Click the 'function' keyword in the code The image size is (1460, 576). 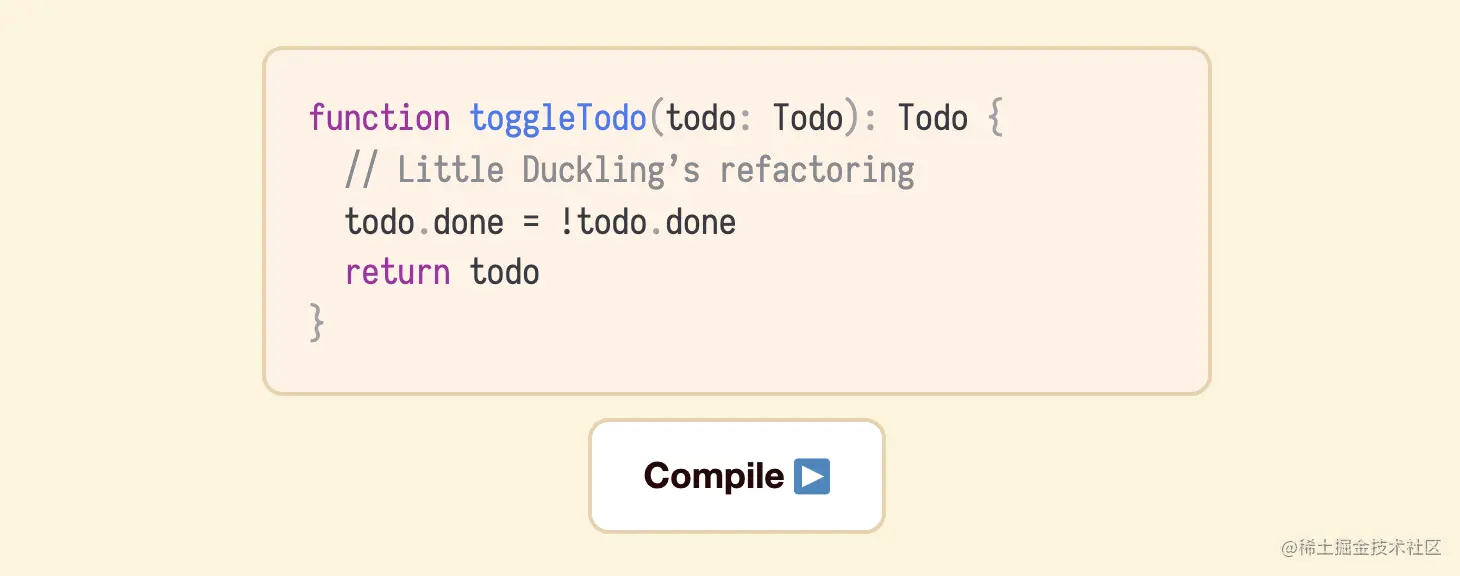pos(379,118)
